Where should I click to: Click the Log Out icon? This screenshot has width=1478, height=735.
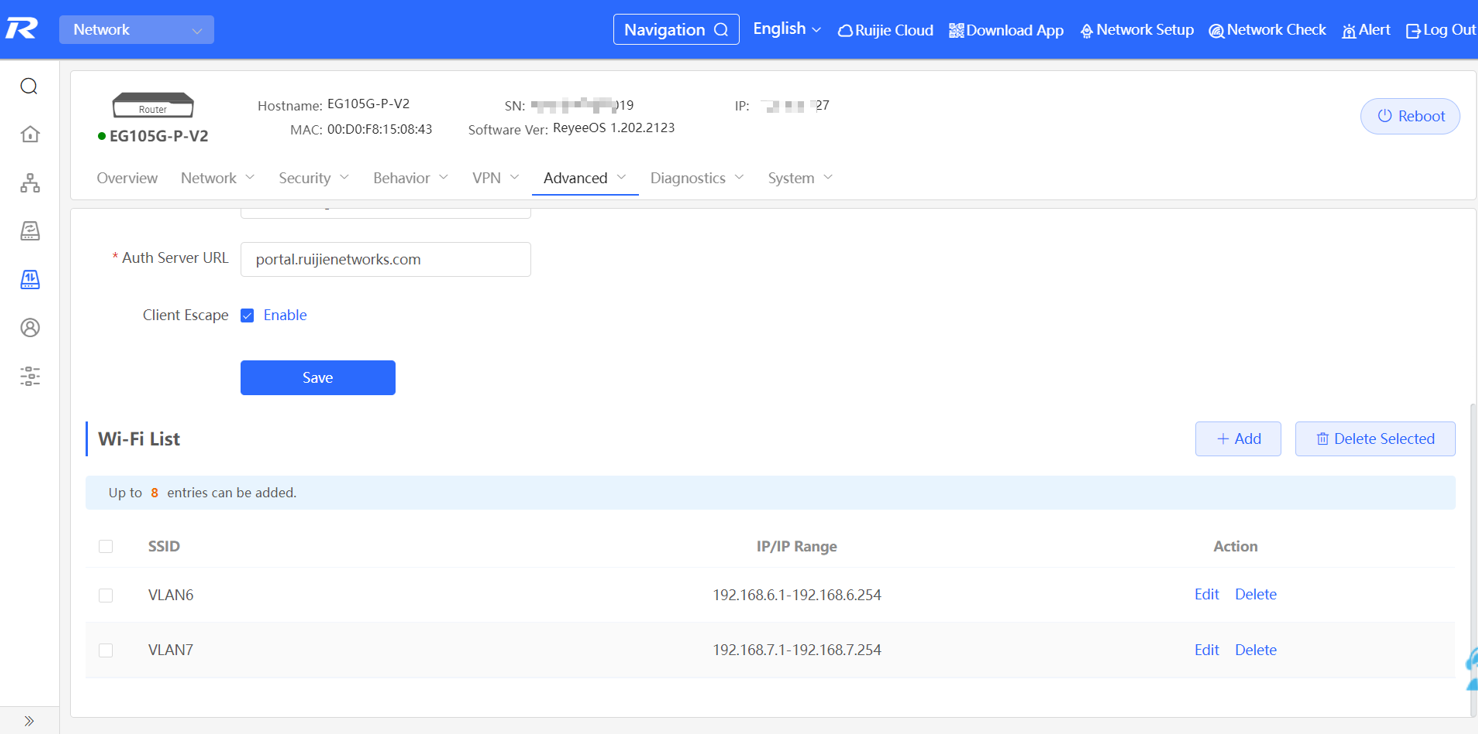click(1413, 31)
